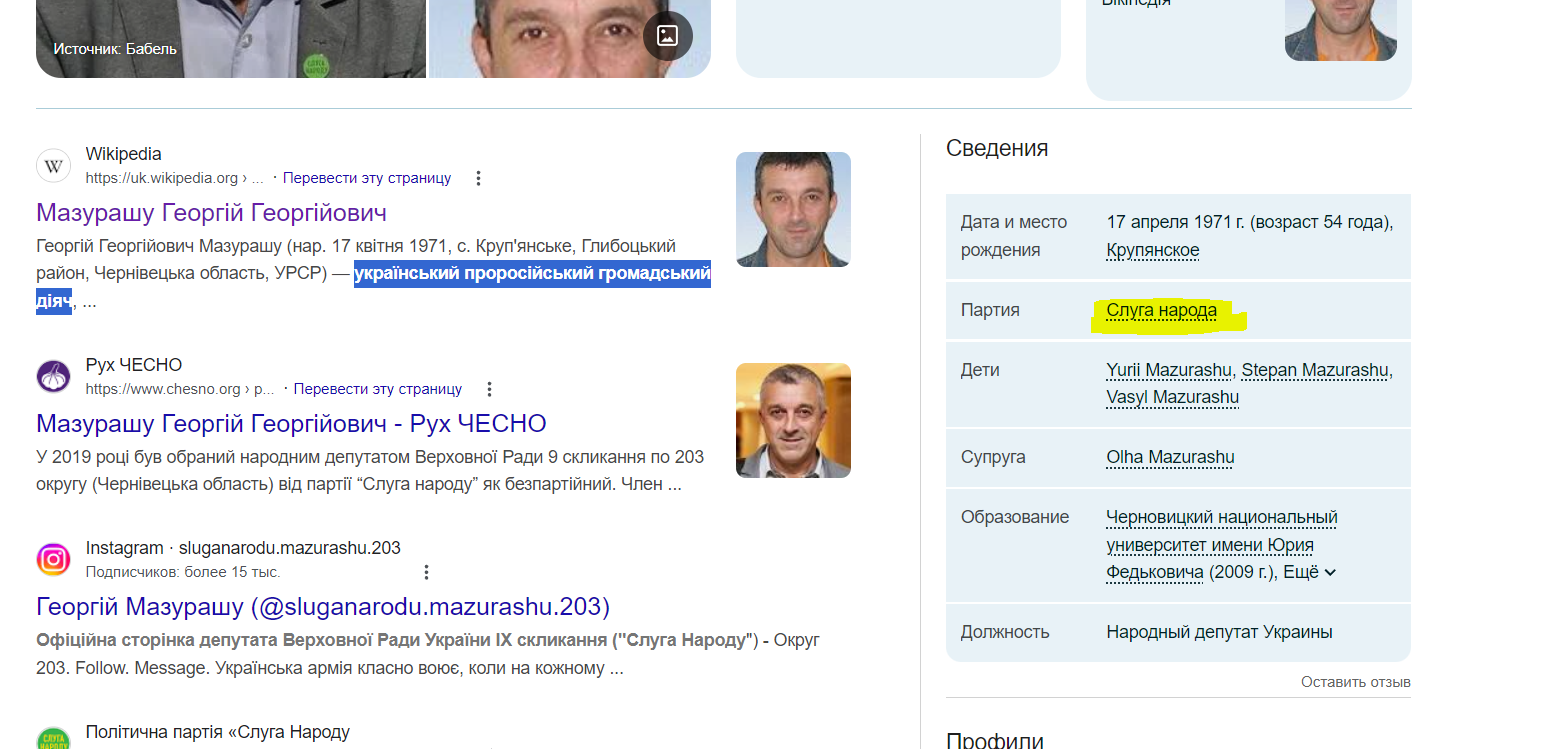Click the Olha Mazurashu spouse link

[1169, 457]
